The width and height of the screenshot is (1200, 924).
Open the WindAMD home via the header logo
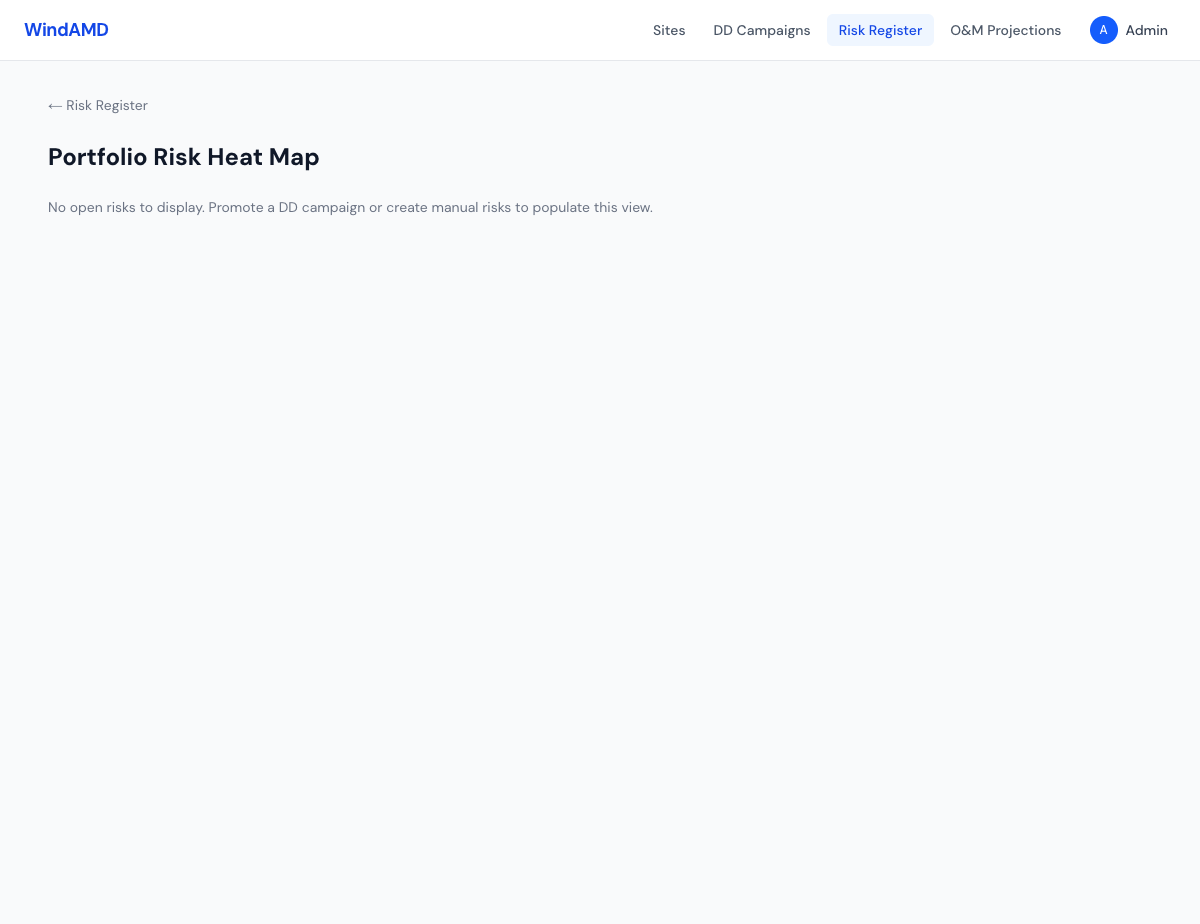point(66,30)
